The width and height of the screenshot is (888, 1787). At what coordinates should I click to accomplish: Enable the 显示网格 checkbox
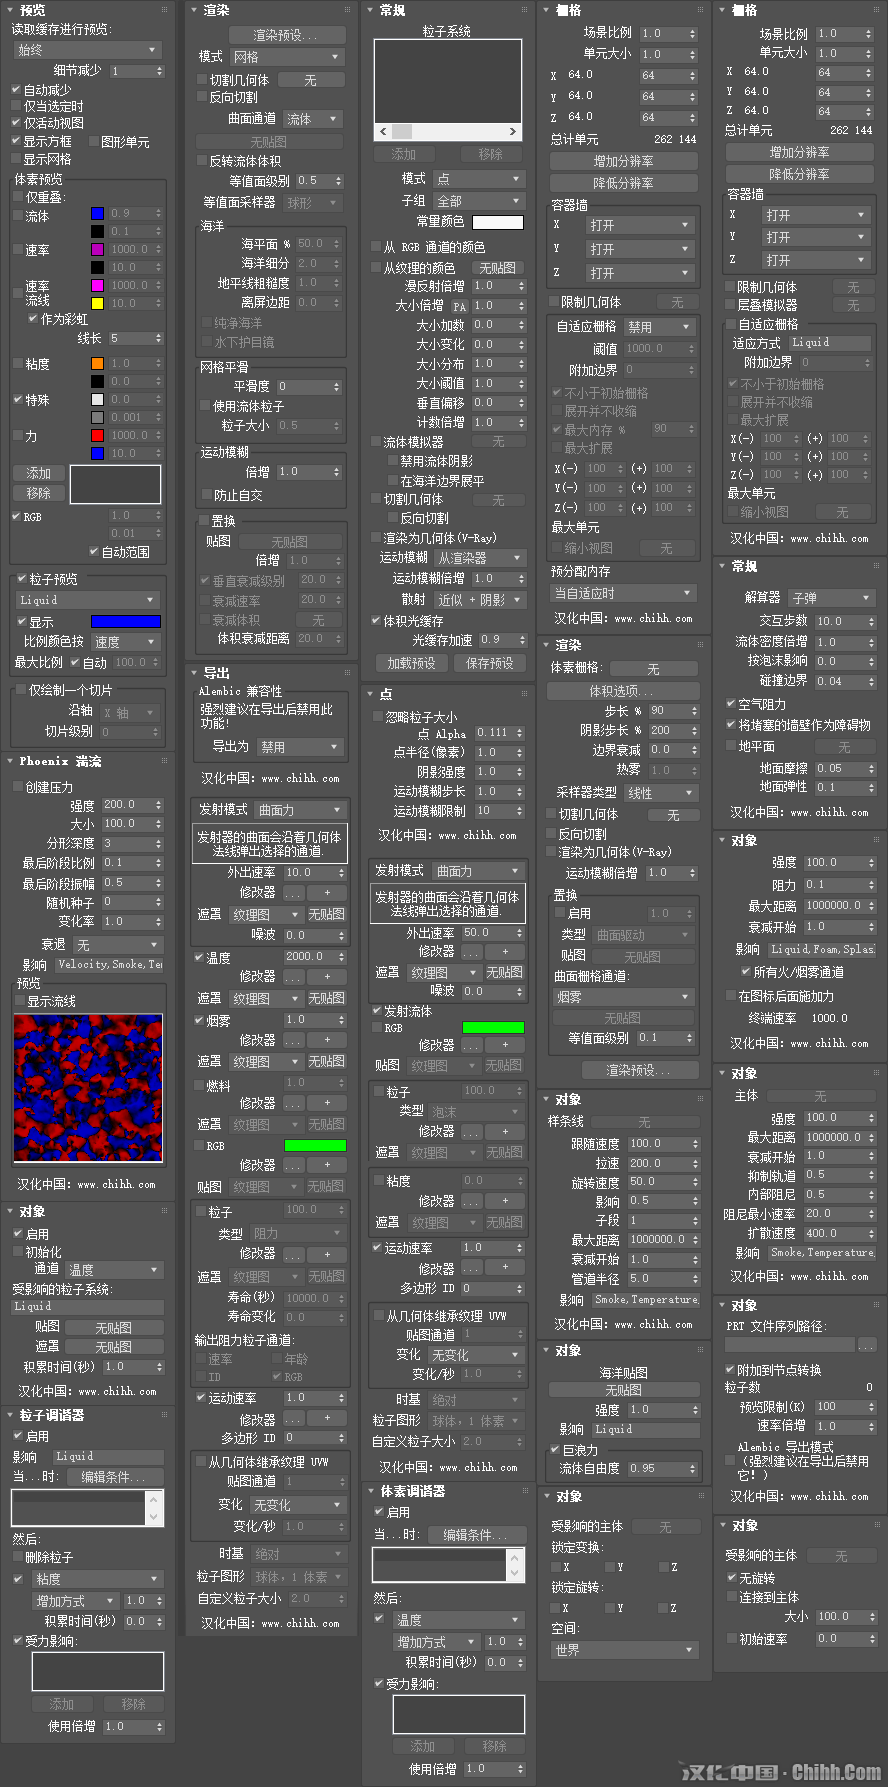pos(17,159)
